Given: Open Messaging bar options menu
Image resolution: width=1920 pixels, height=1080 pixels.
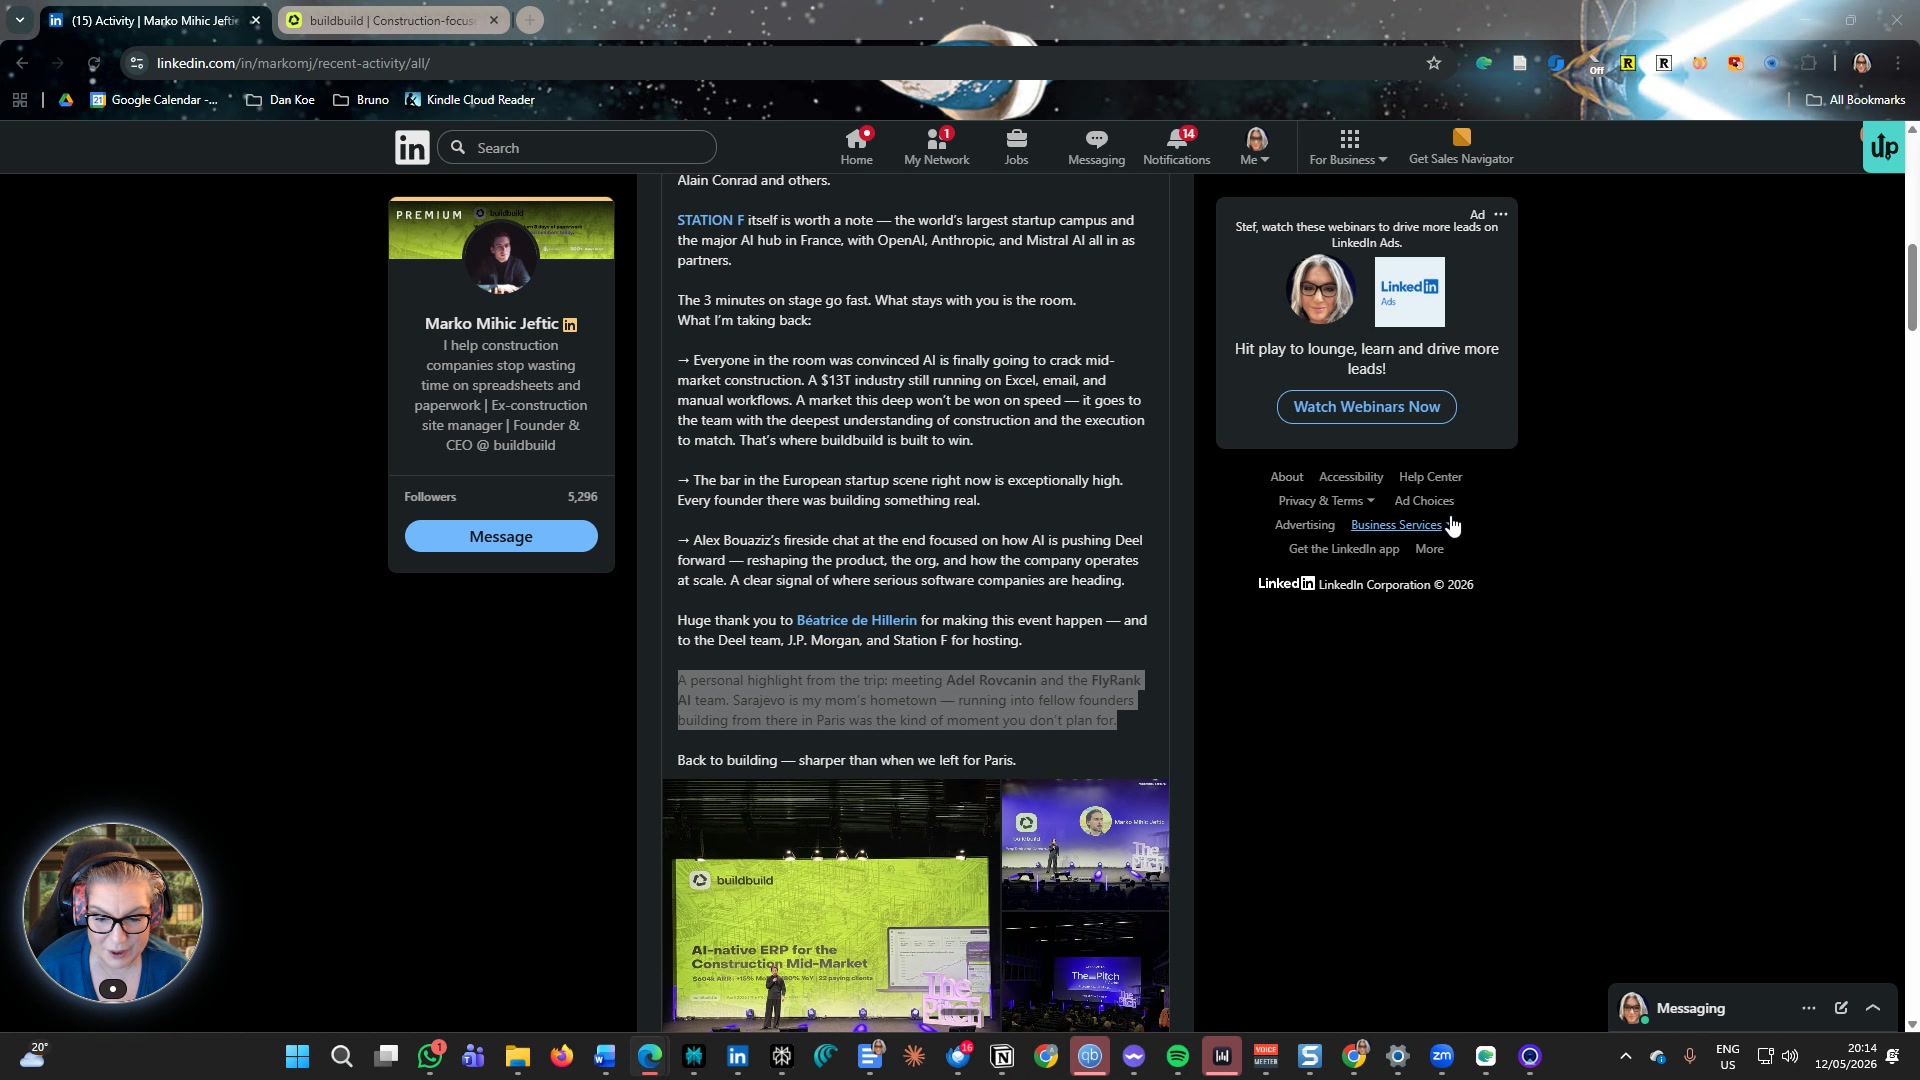Looking at the screenshot, I should point(1809,1008).
